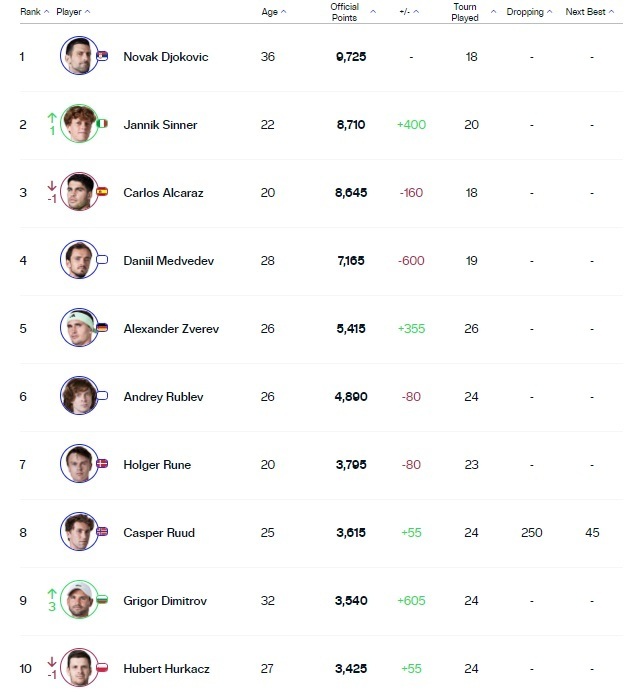Sort by the Next Best column
Viewport: 629px width, 697px height.
click(x=590, y=12)
